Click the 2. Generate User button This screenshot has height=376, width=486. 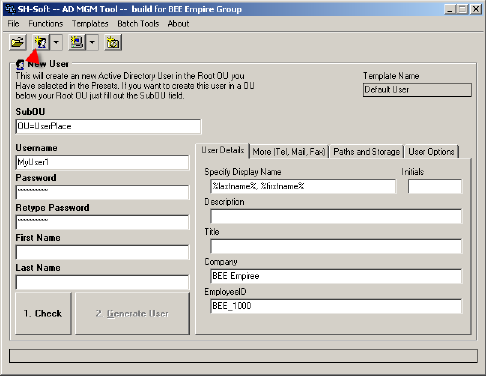(132, 313)
